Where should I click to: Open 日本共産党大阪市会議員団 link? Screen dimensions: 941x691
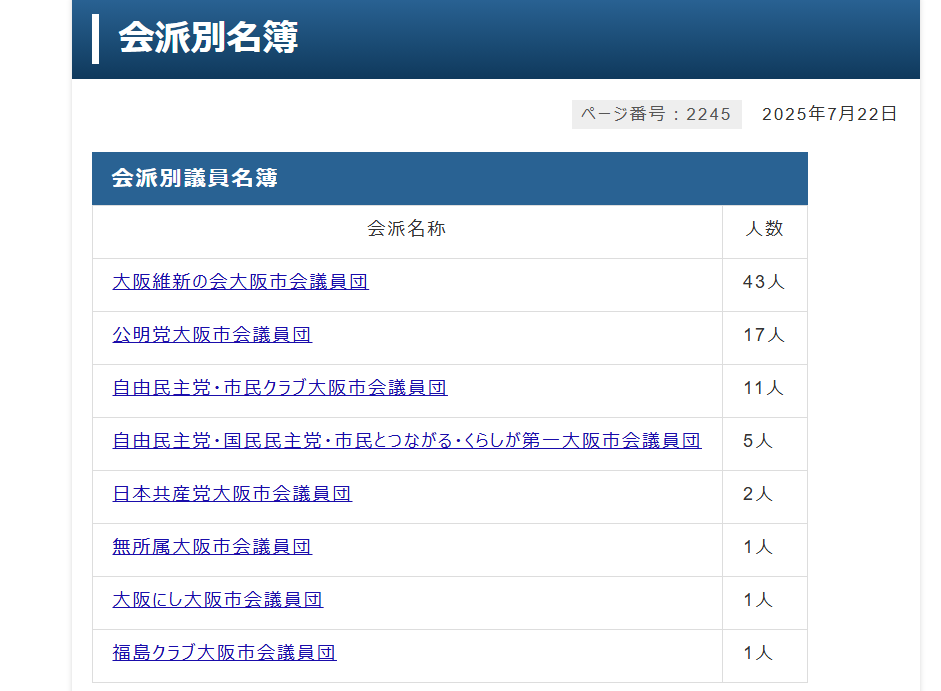(232, 493)
